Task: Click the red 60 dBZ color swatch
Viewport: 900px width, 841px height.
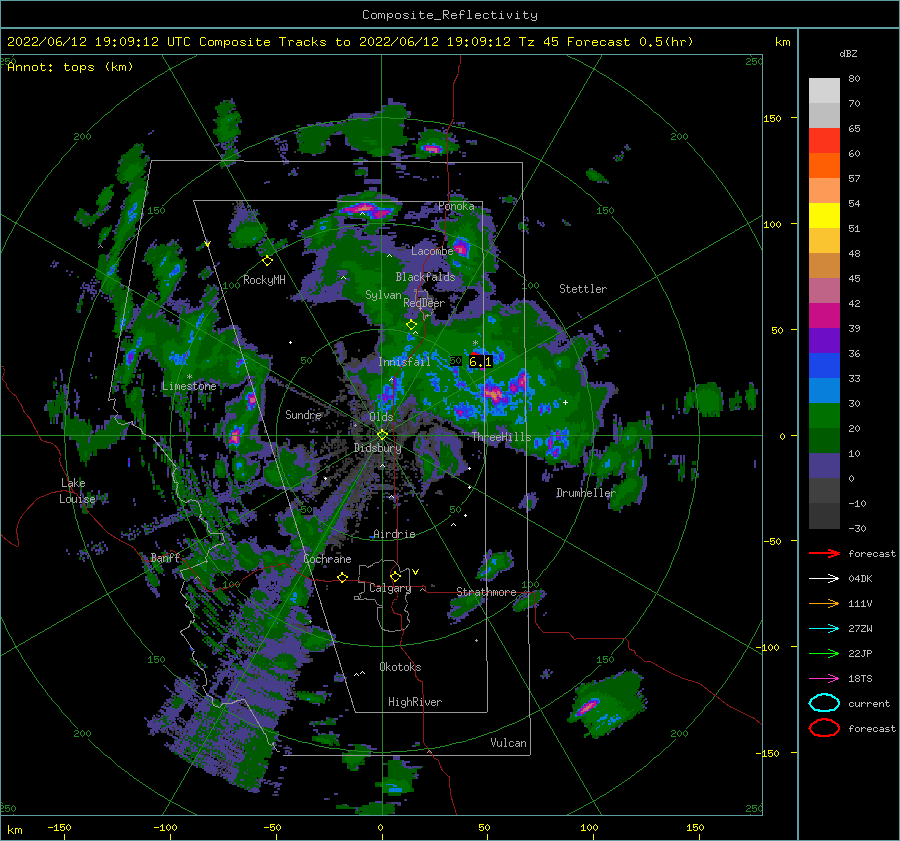Action: pos(824,140)
